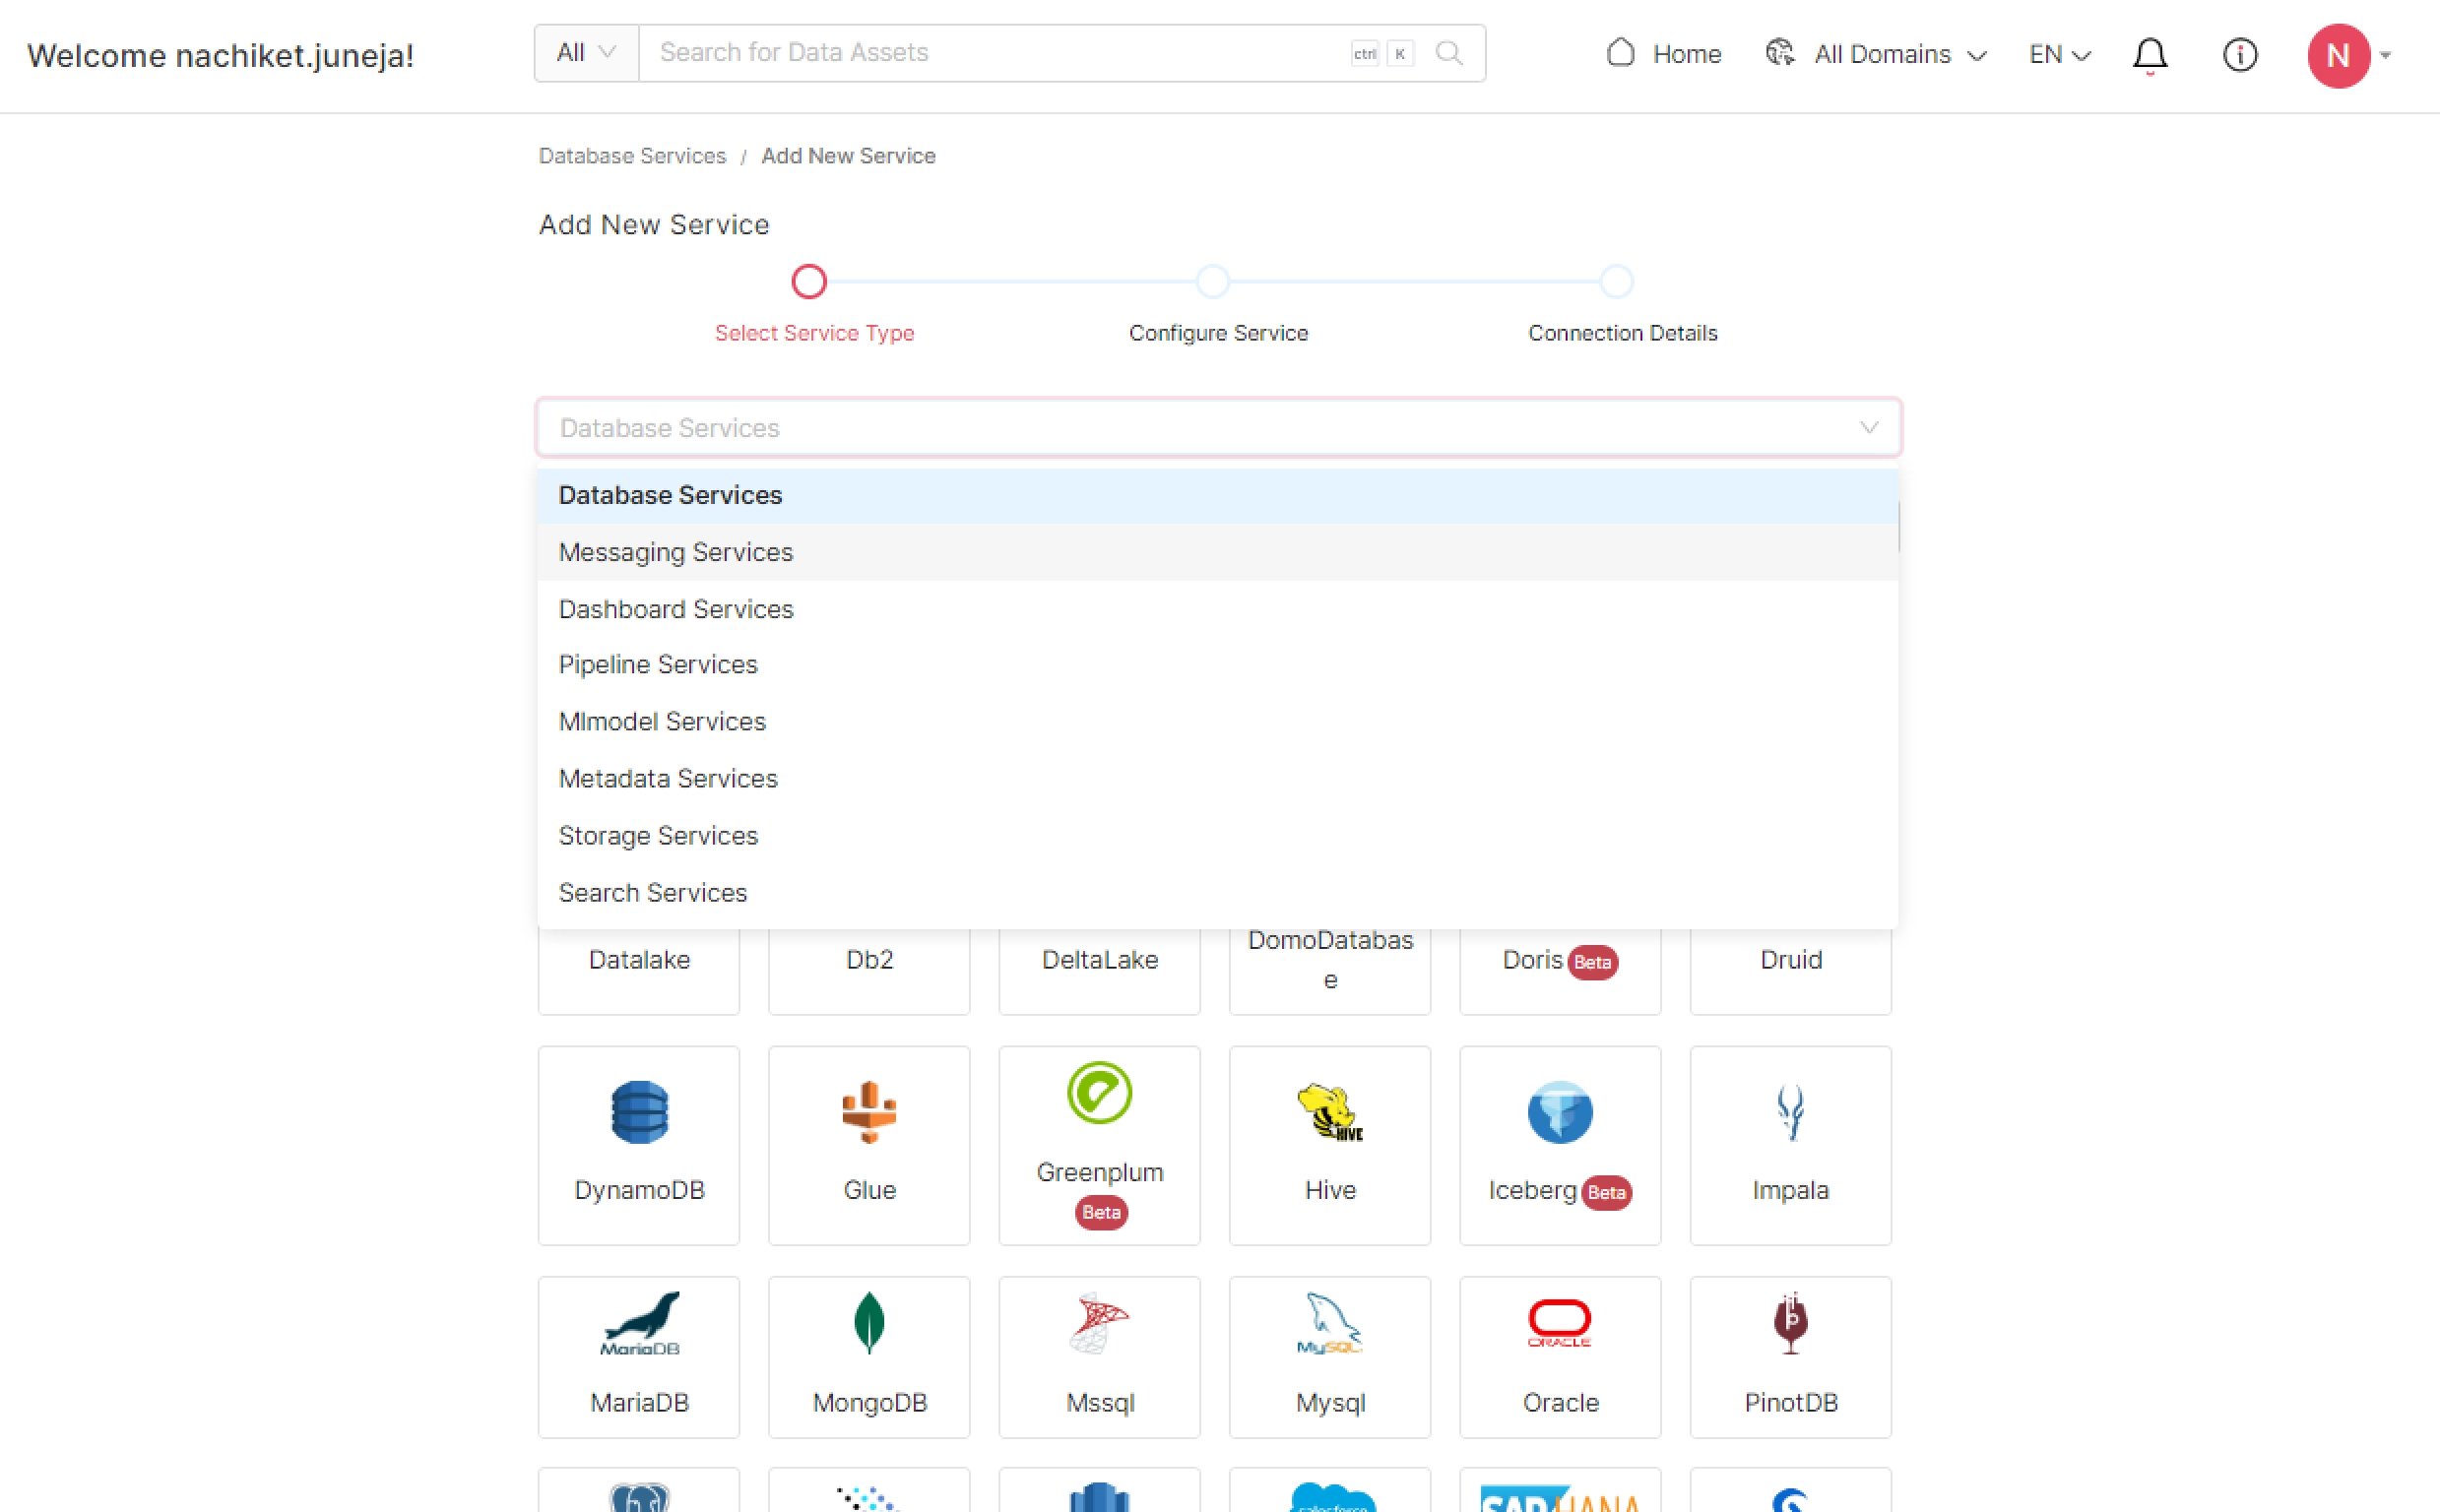Open the help info icon
The image size is (2440, 1512).
(2239, 54)
